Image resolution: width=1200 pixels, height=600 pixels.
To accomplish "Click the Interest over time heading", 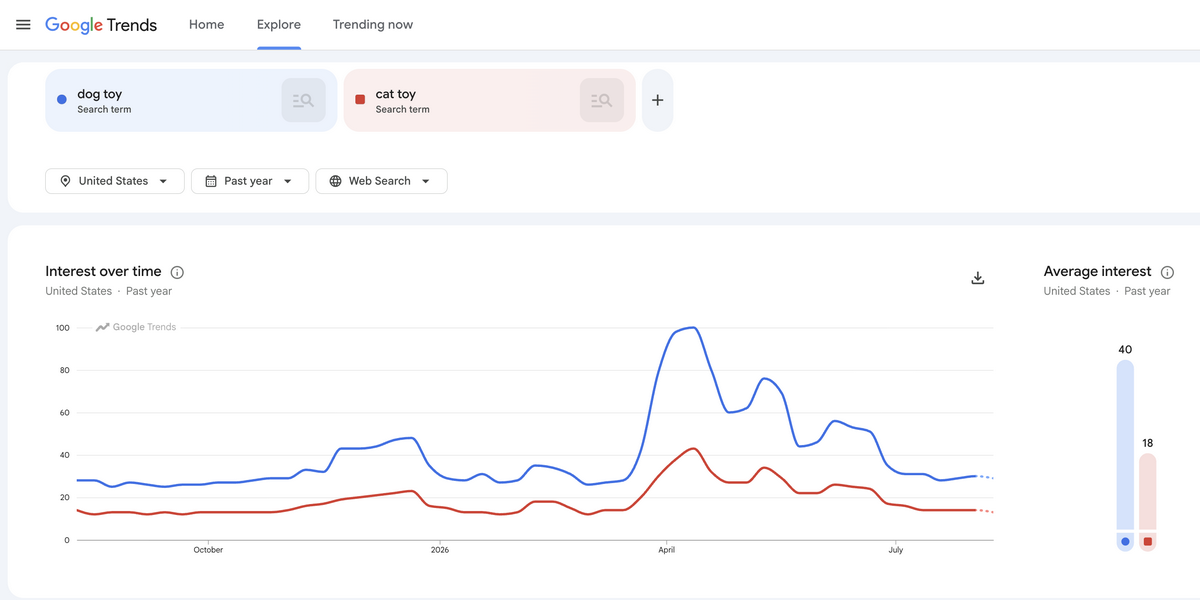I will tap(103, 272).
